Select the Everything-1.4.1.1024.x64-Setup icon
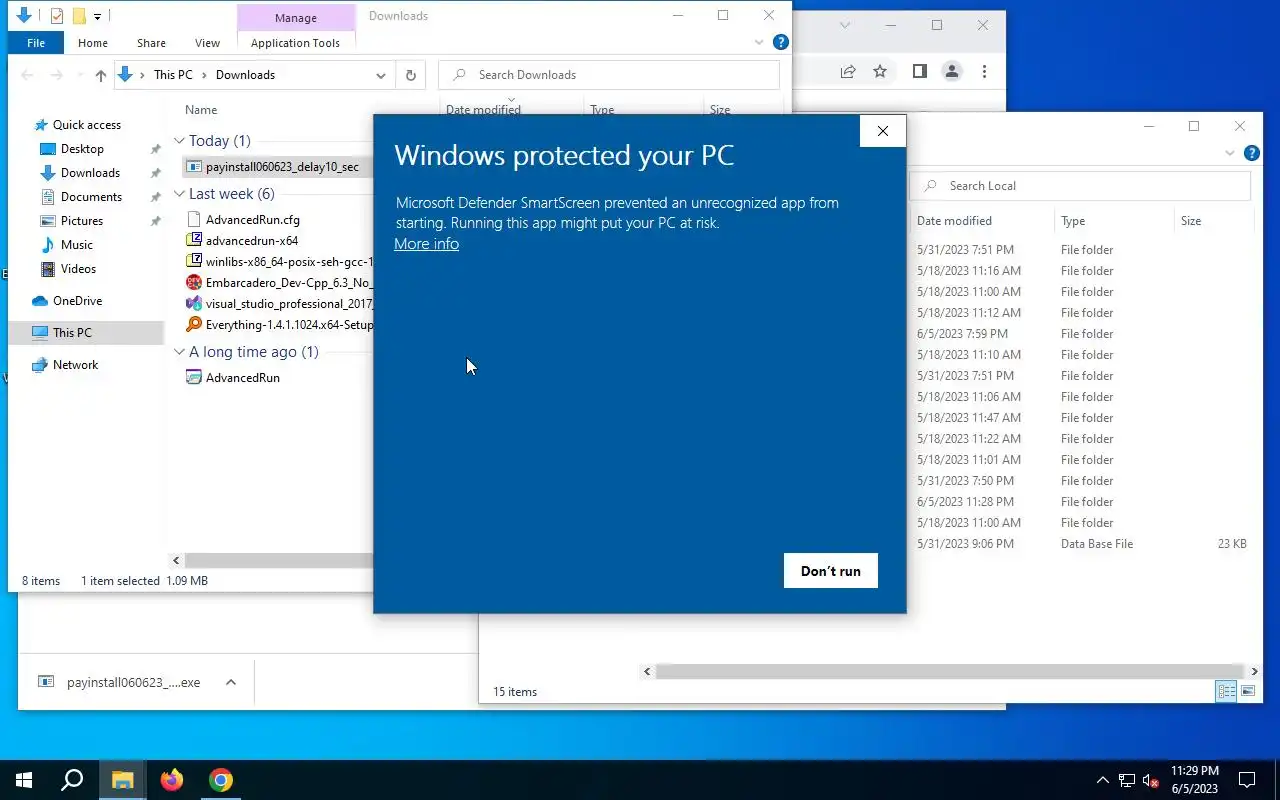Viewport: 1280px width, 800px height. click(x=194, y=325)
